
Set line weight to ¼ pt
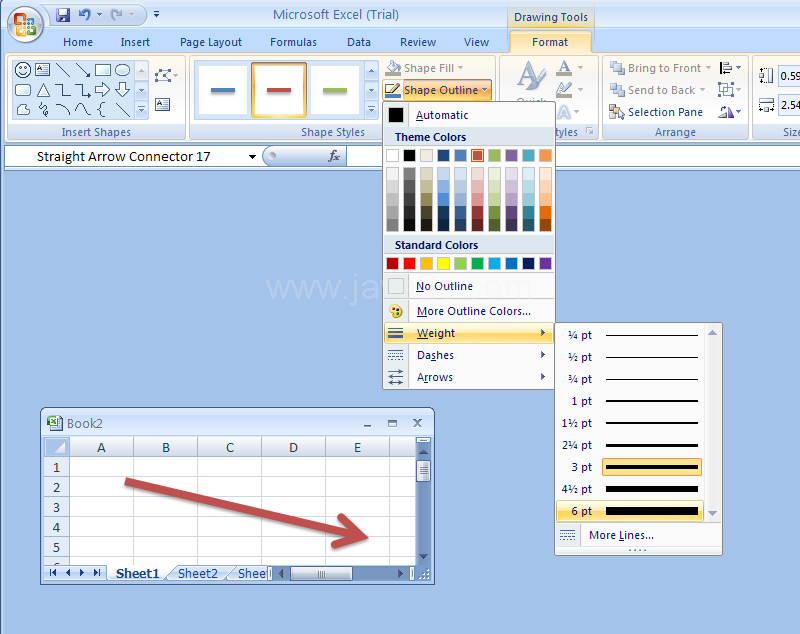click(x=631, y=335)
